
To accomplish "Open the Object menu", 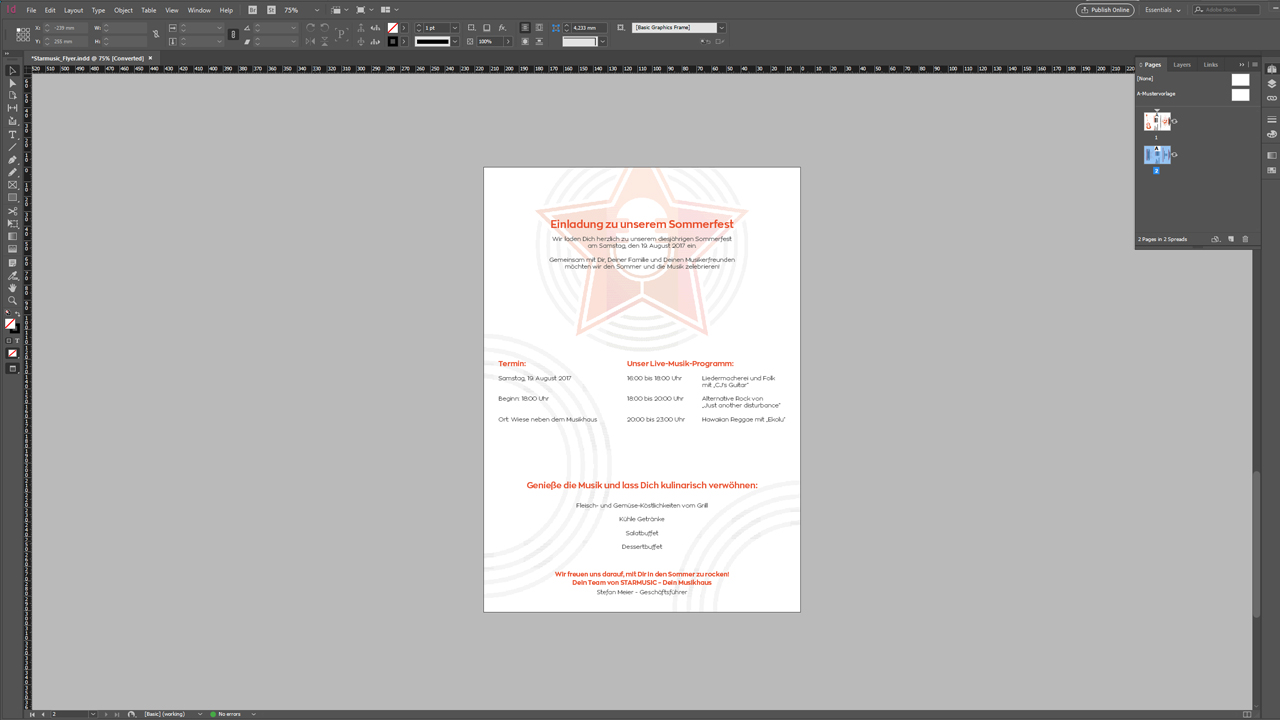I will click(x=123, y=10).
